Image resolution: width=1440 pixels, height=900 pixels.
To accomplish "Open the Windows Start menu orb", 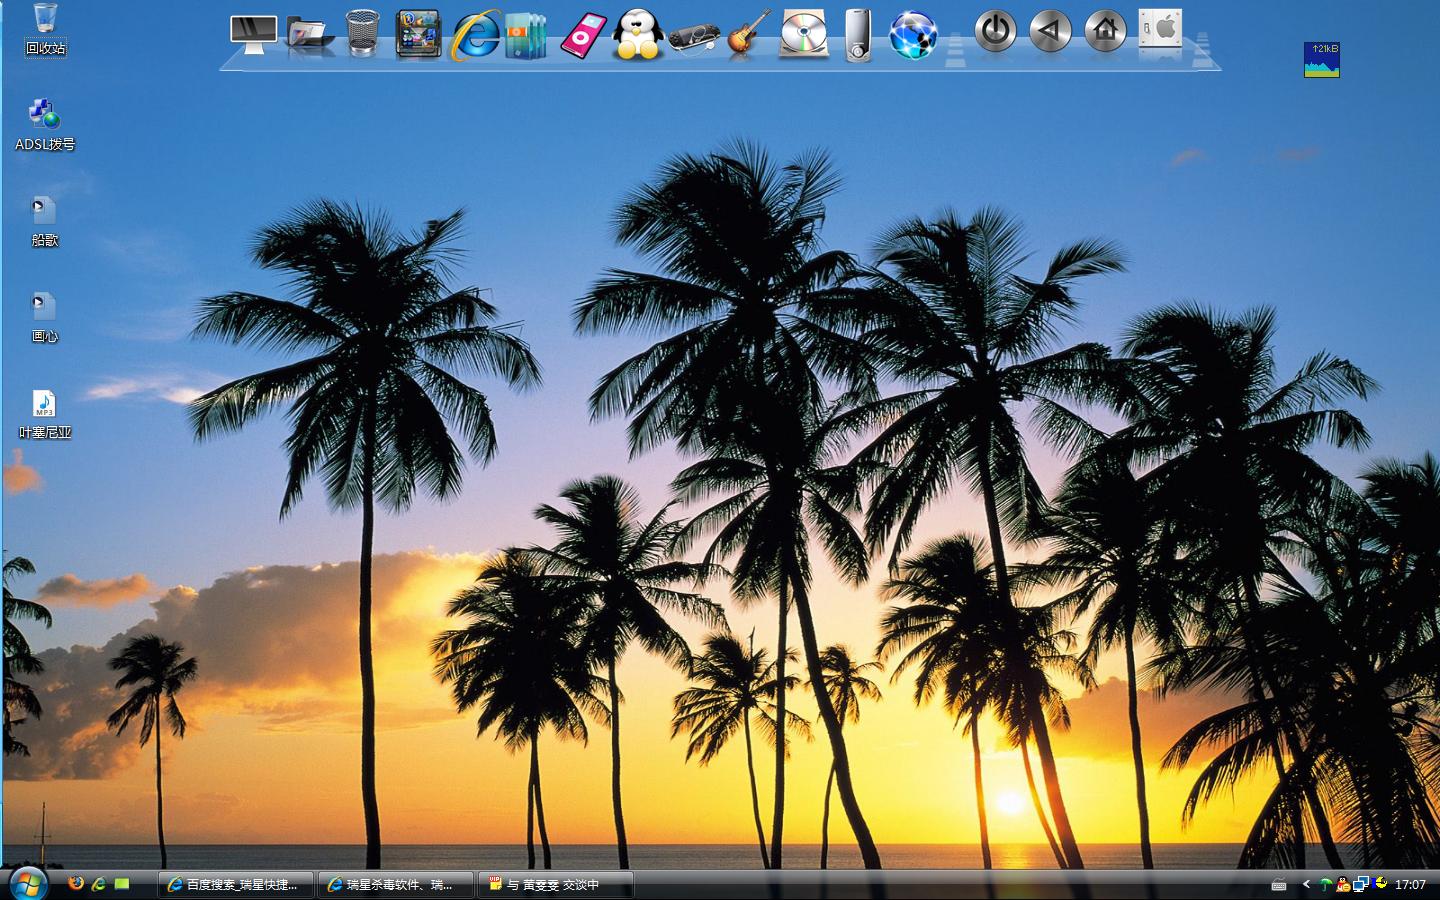I will 27,883.
